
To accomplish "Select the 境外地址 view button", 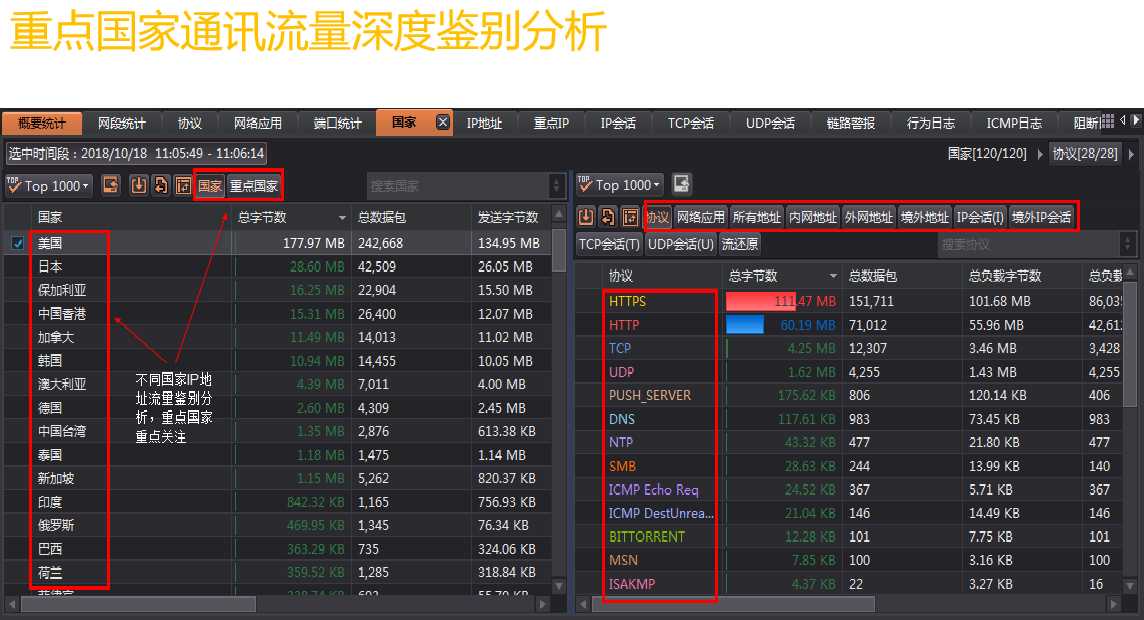I will tap(924, 217).
